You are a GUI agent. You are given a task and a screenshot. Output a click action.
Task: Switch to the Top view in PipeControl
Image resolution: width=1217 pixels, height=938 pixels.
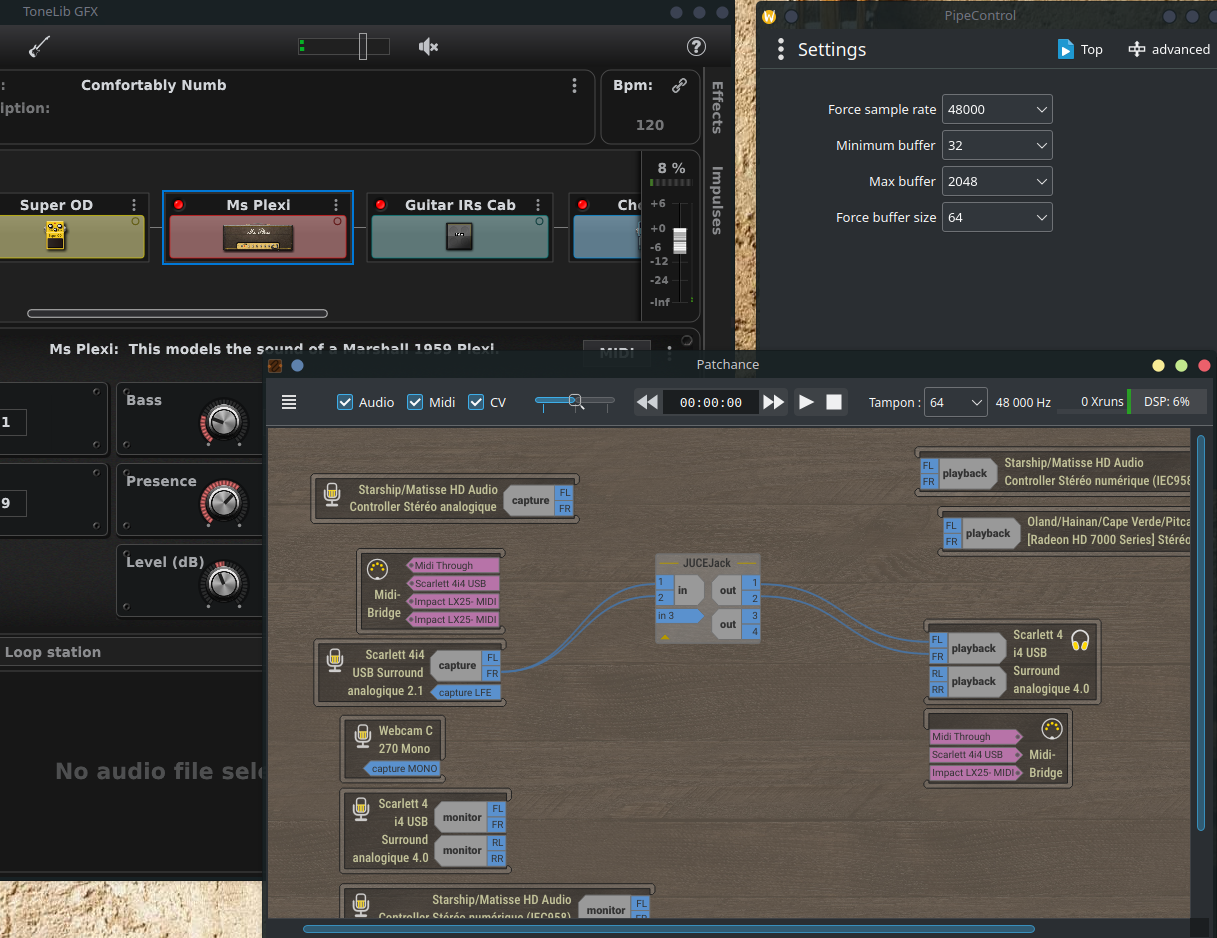pos(1080,49)
